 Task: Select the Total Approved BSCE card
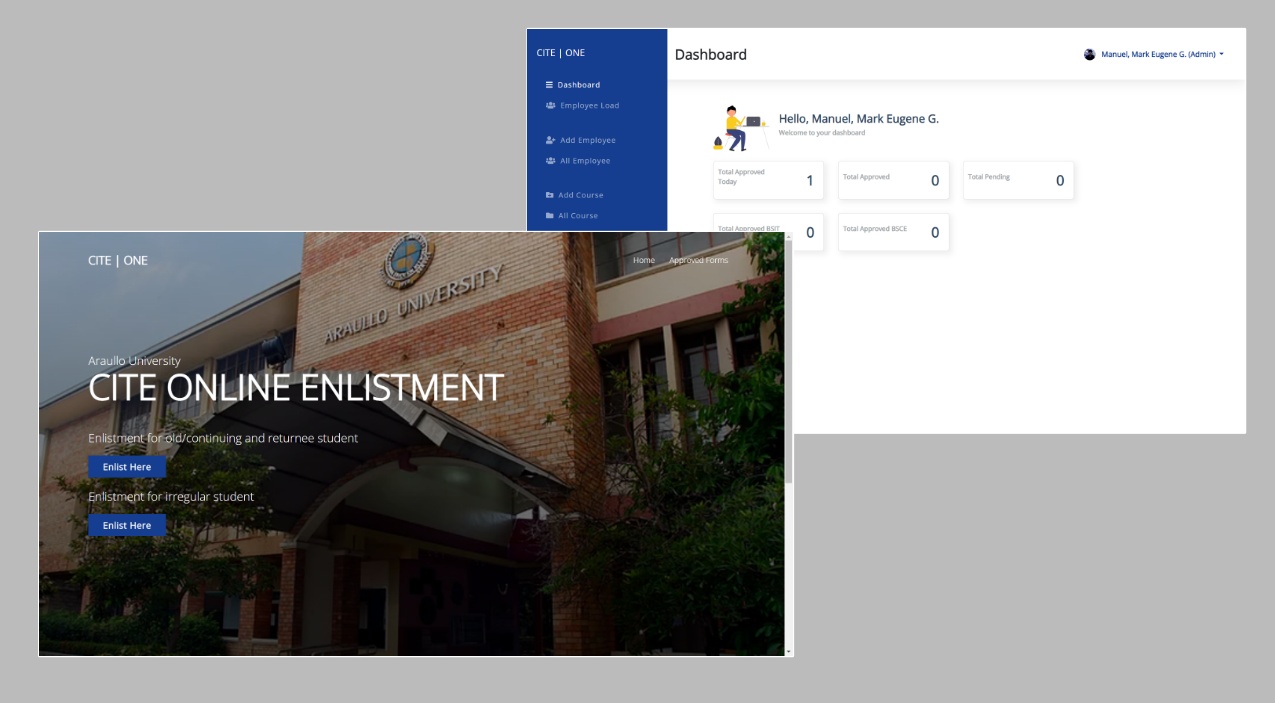893,232
